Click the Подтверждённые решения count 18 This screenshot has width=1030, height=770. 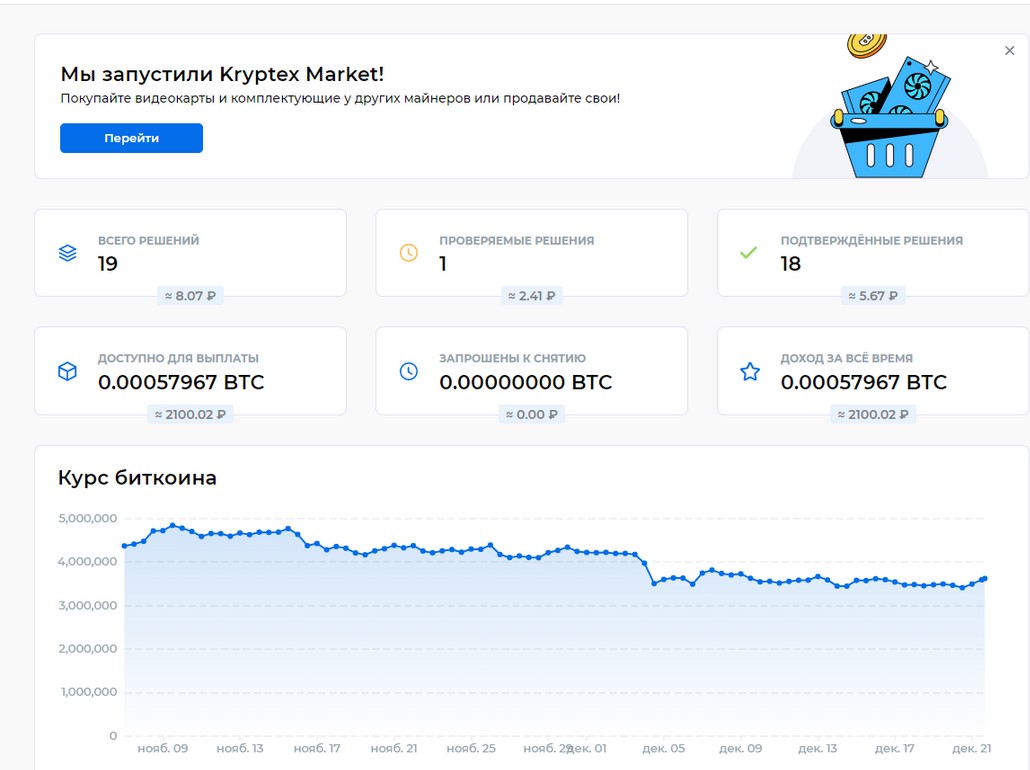point(790,263)
